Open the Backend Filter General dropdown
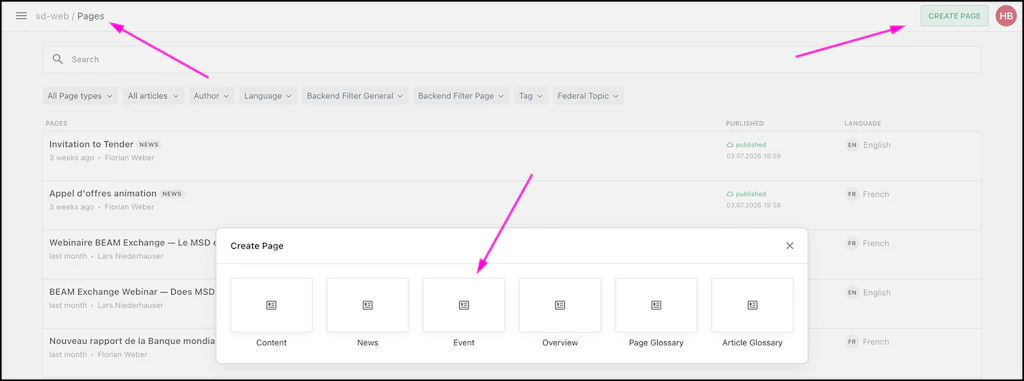1024x381 pixels. pyautogui.click(x=355, y=96)
